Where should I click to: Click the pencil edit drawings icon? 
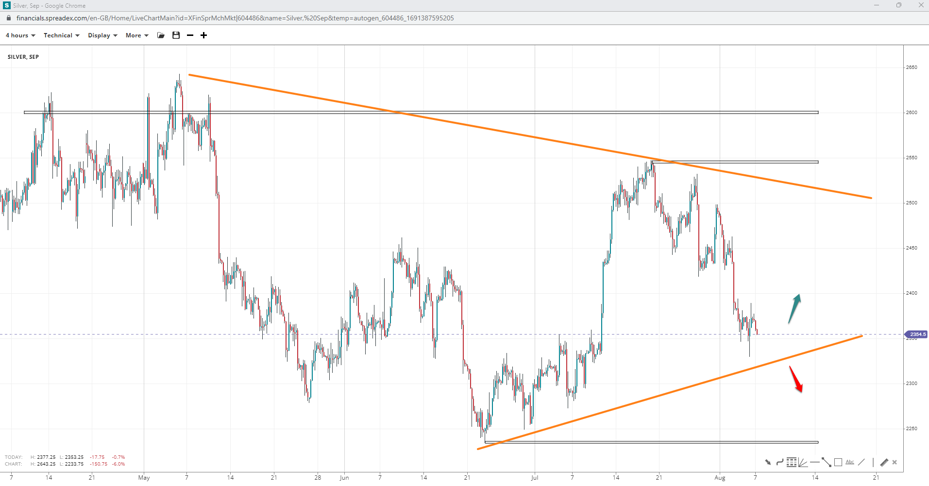click(x=884, y=462)
